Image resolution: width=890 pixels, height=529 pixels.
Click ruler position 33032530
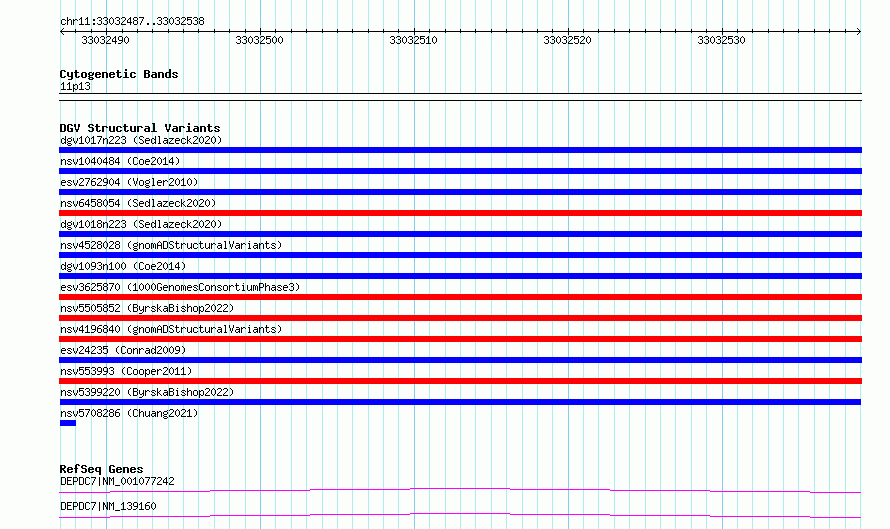pos(721,40)
